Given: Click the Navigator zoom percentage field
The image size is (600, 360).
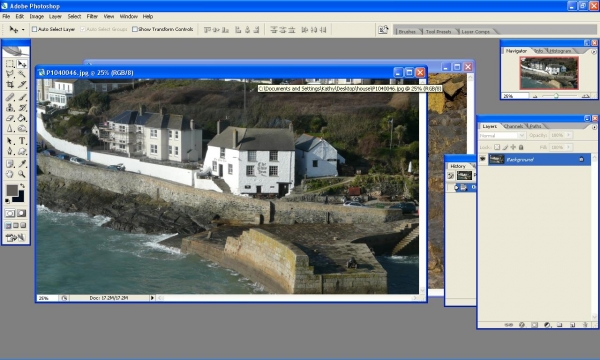Looking at the screenshot, I should point(515,96).
